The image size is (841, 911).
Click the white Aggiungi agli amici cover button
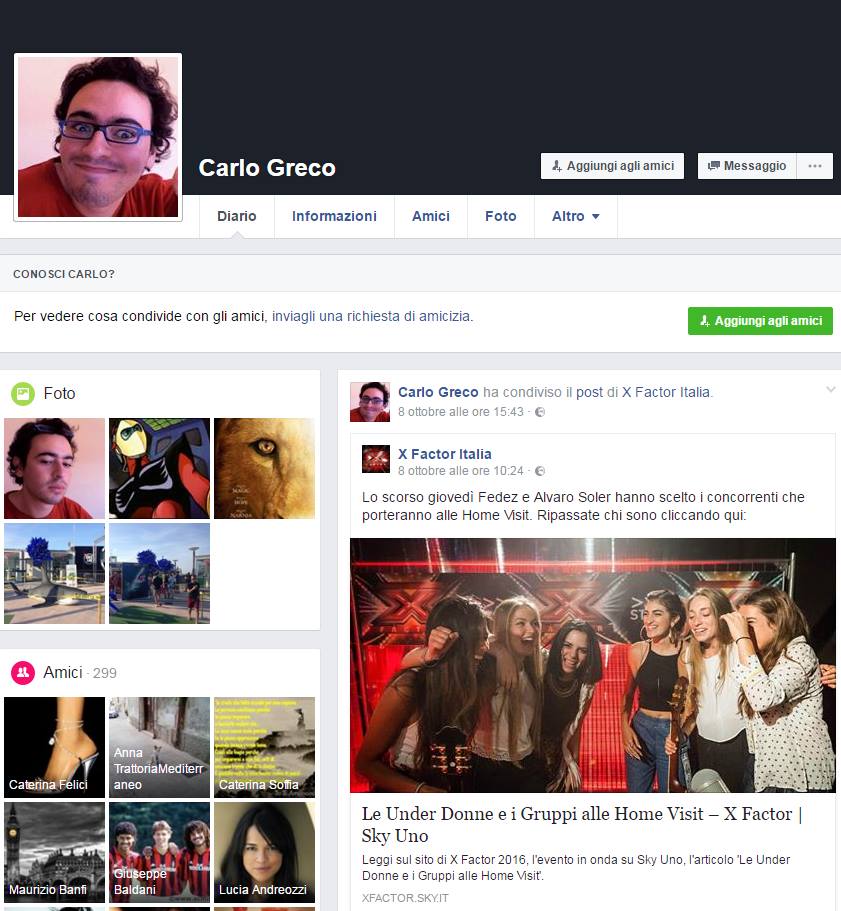[x=612, y=166]
